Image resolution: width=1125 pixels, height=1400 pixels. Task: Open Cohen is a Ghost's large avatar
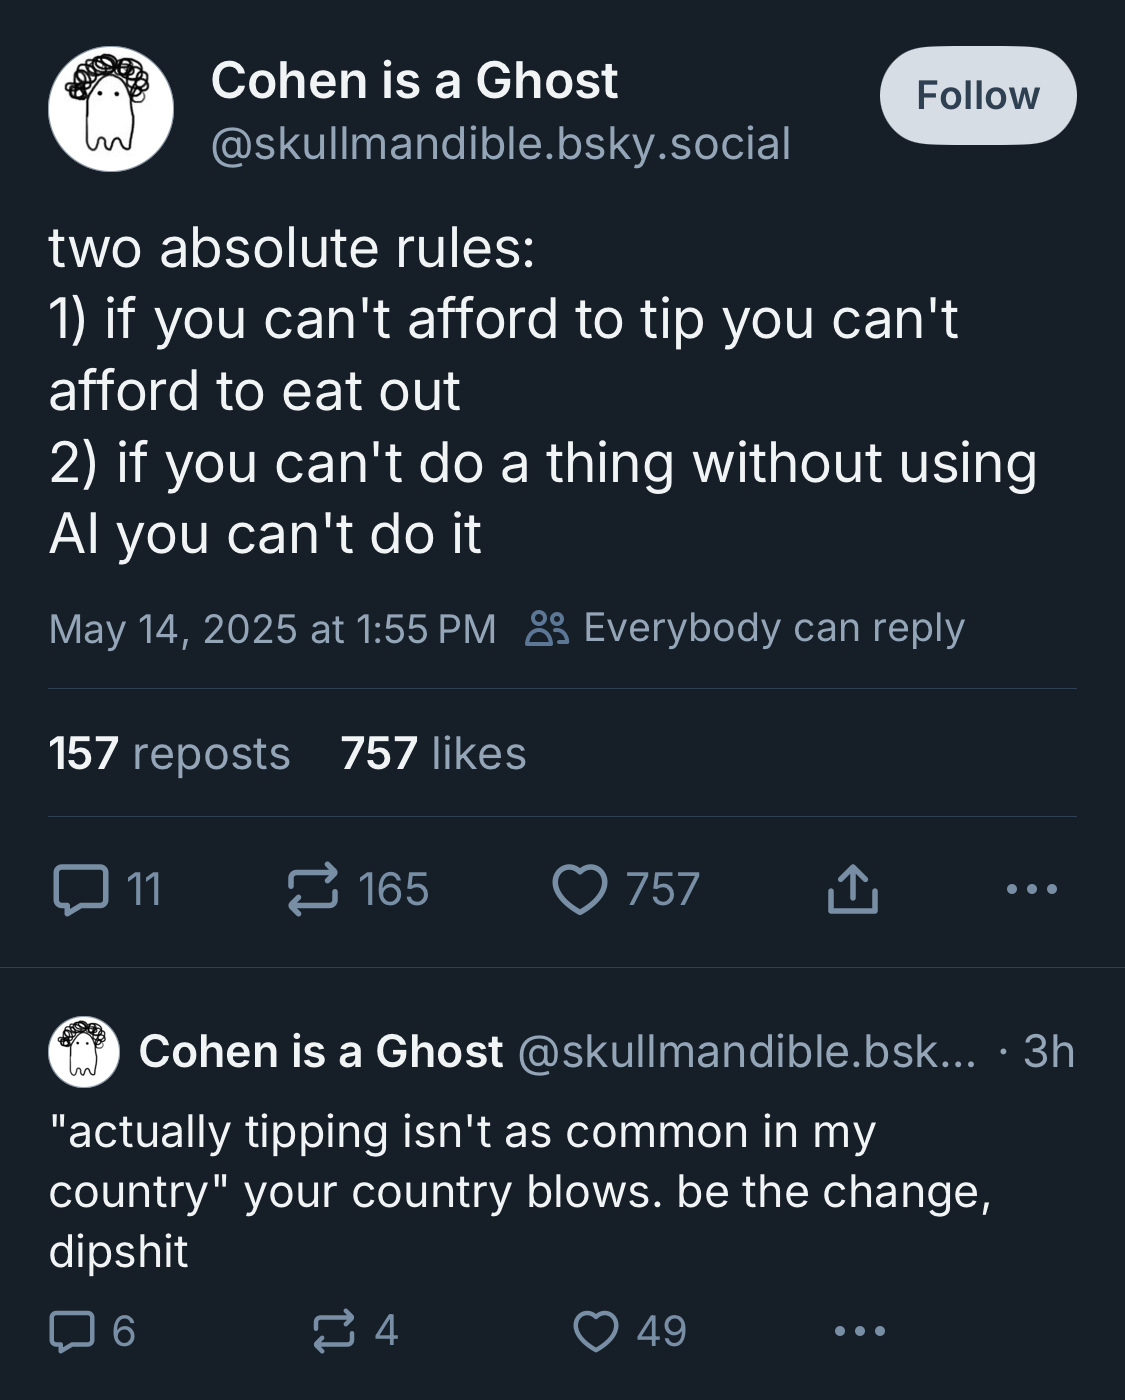(x=110, y=109)
